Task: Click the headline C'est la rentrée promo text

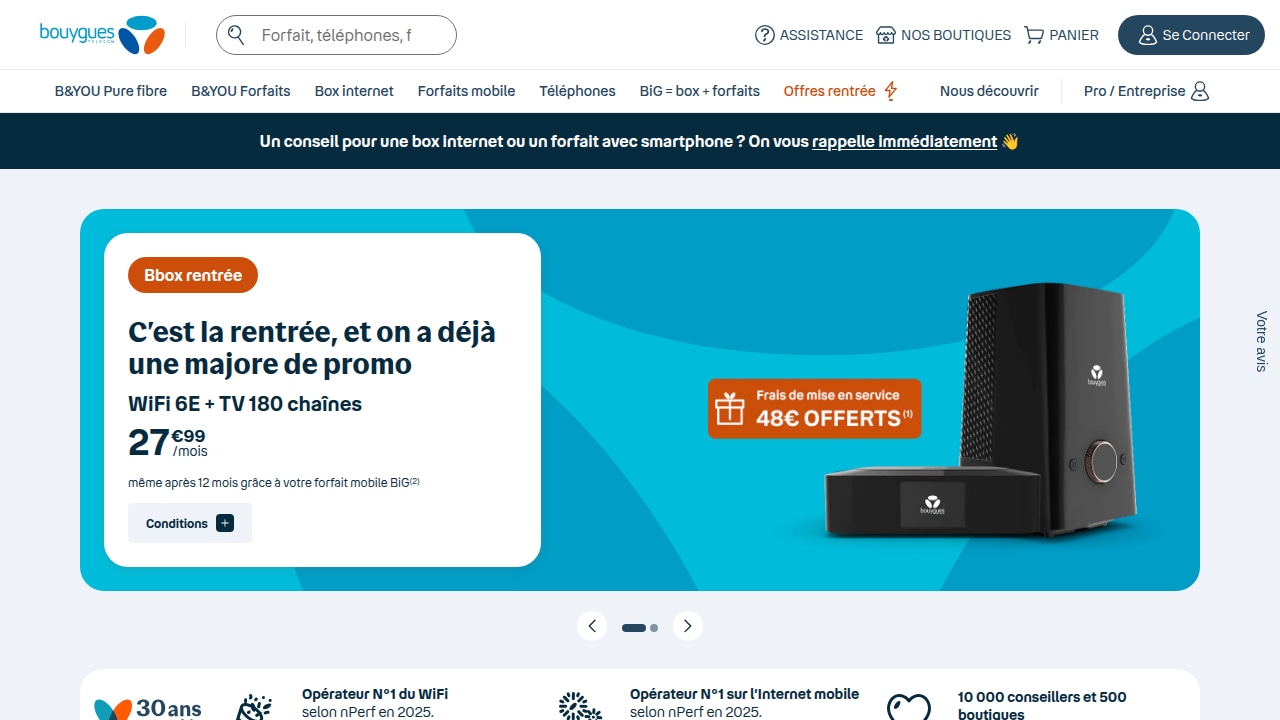Action: (x=312, y=347)
